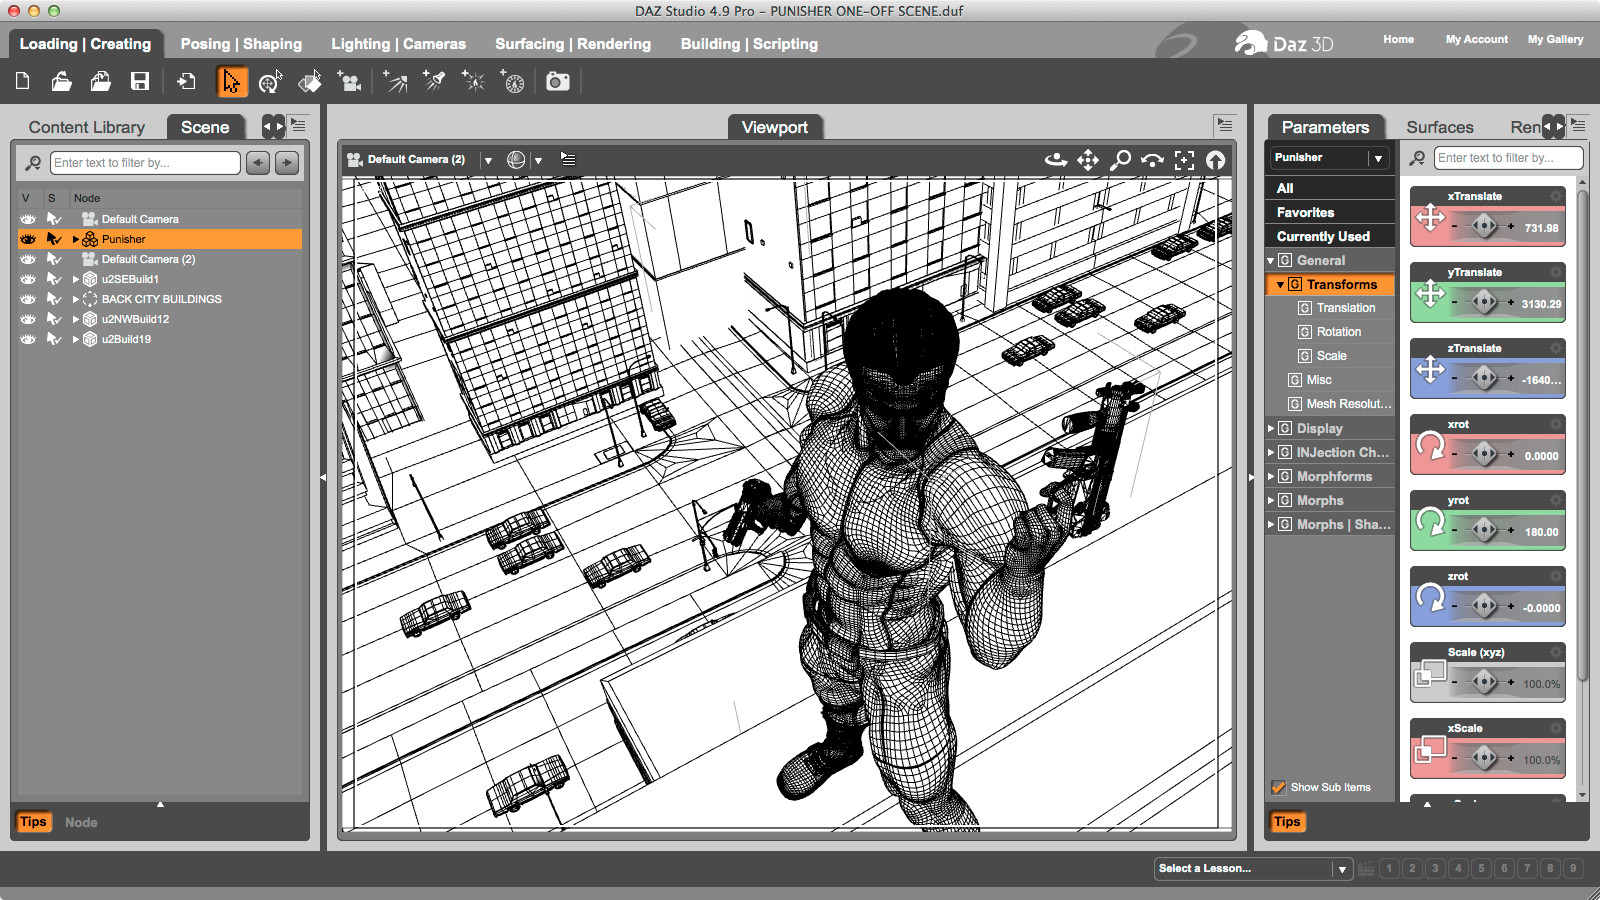Toggle visibility of Default Camera node
The height and width of the screenshot is (900, 1600).
(28, 219)
